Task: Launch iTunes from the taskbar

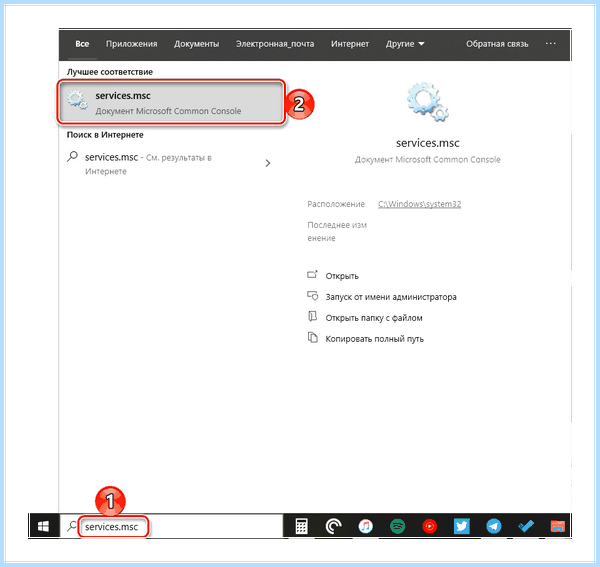Action: tap(365, 526)
